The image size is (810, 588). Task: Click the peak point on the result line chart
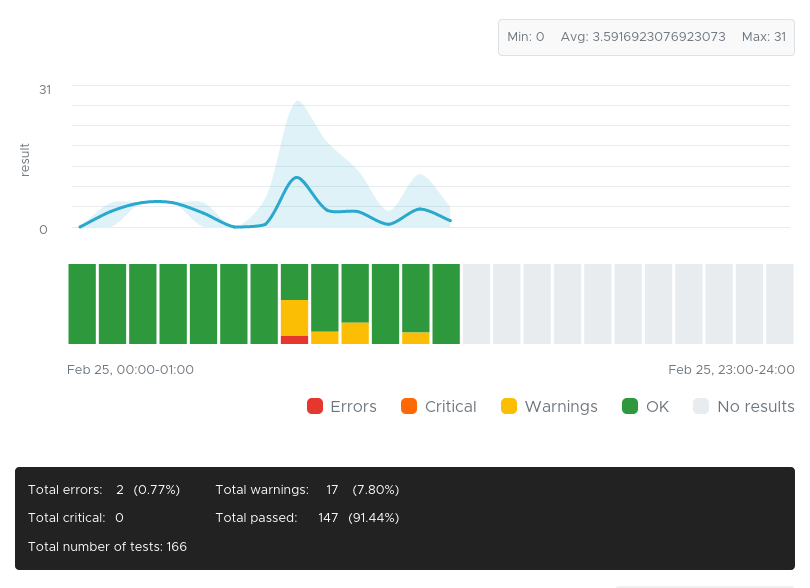pos(295,178)
